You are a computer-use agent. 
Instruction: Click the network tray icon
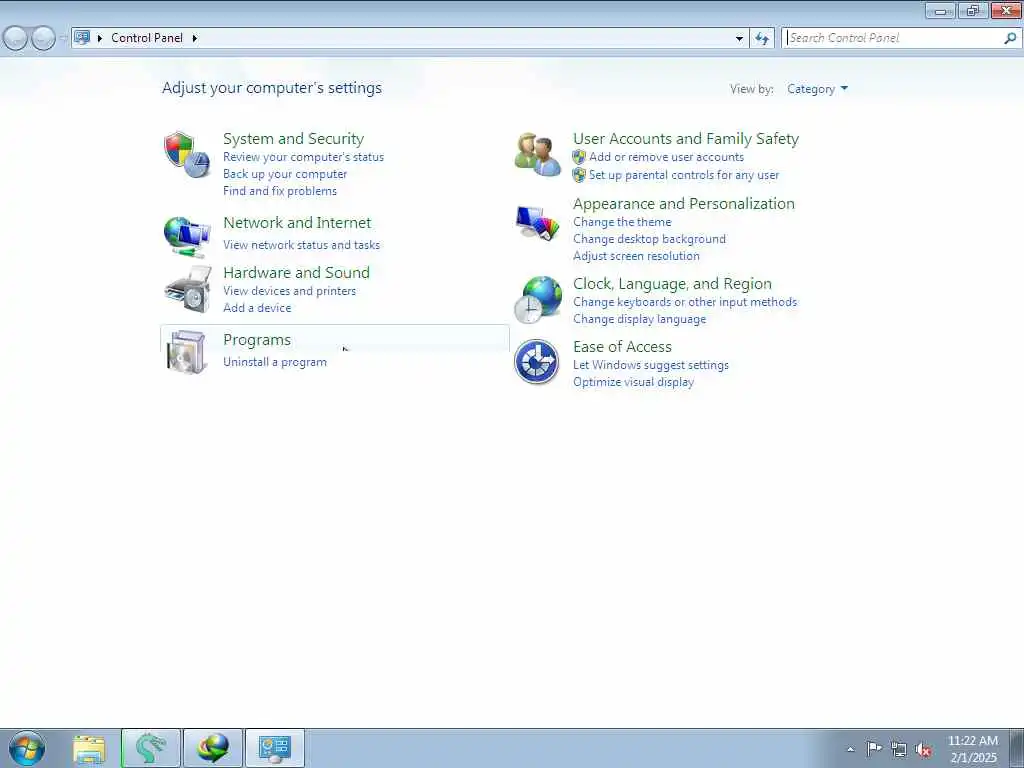click(899, 749)
